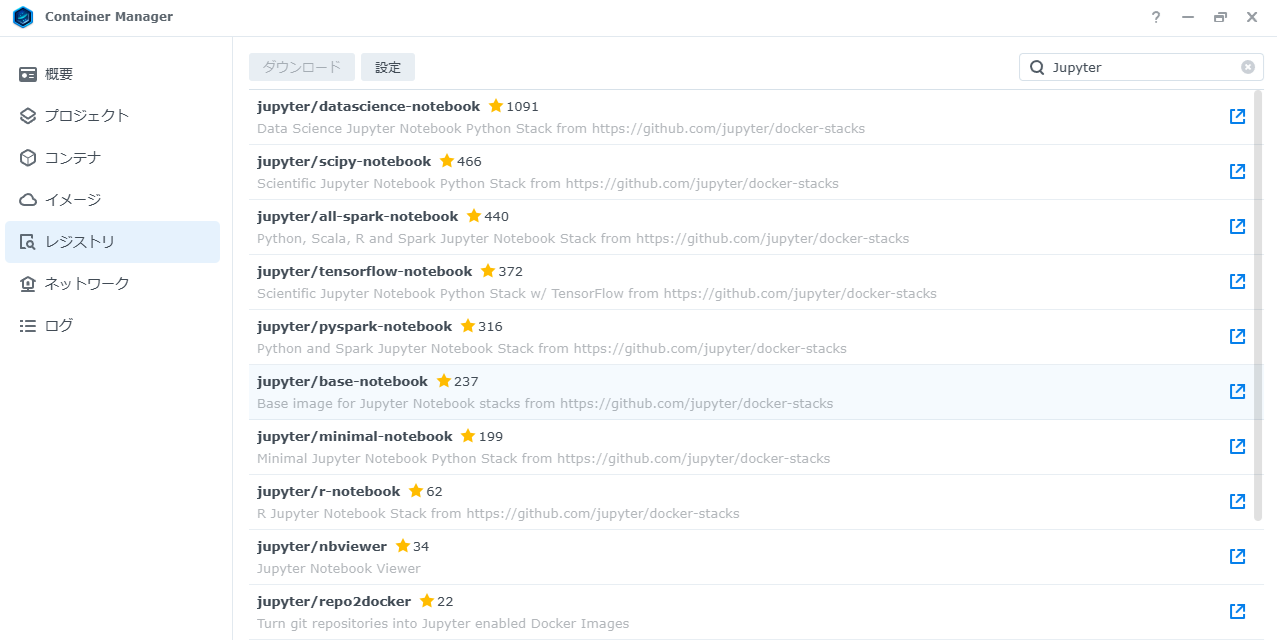
Task: Click star count 1091
Action: point(522,106)
